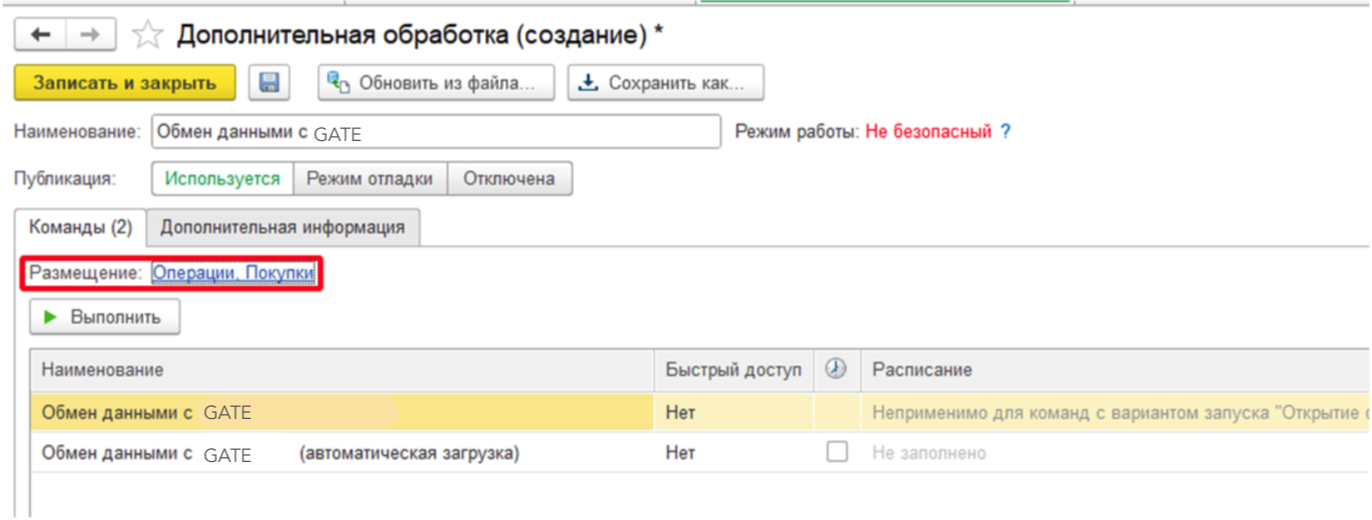The height and width of the screenshot is (520, 1372).
Task: Open placement link "Операции, Покупки"
Action: click(x=233, y=273)
